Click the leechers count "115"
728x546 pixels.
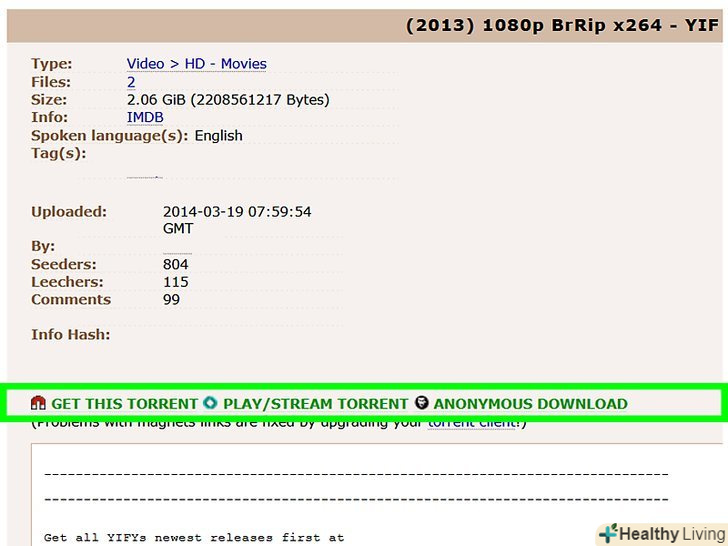[x=176, y=282]
